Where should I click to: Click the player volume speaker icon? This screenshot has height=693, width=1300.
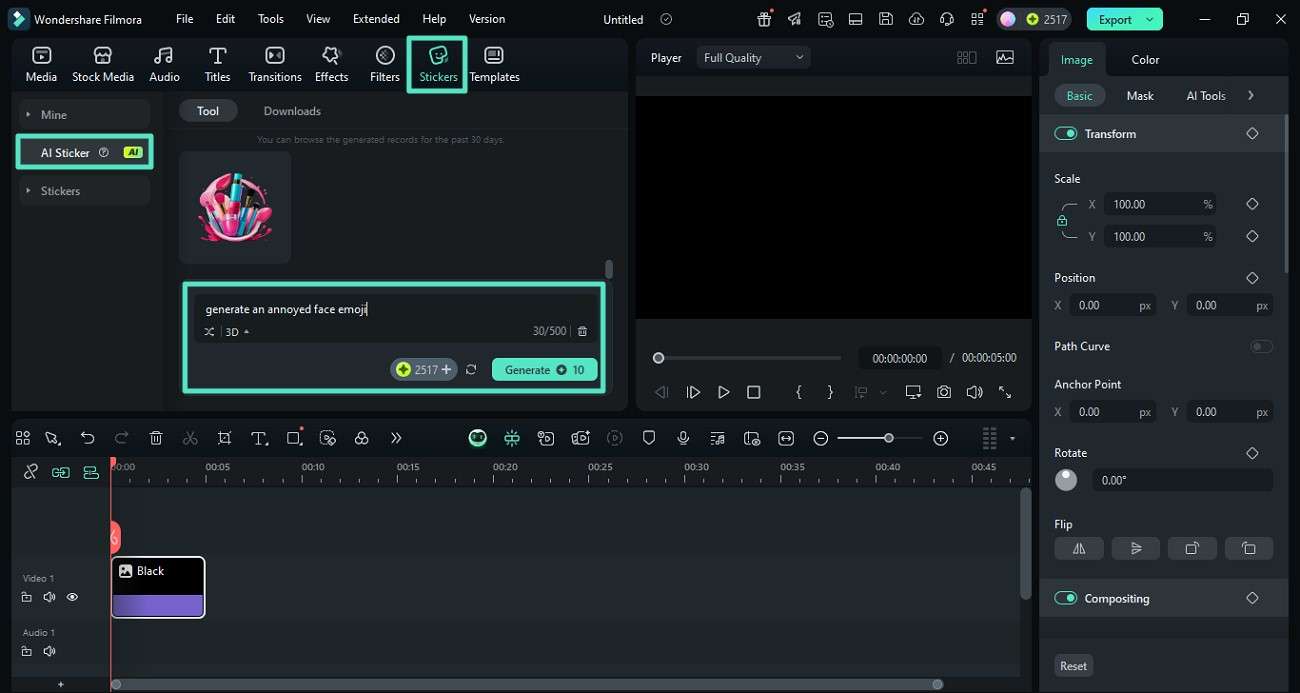click(x=974, y=393)
